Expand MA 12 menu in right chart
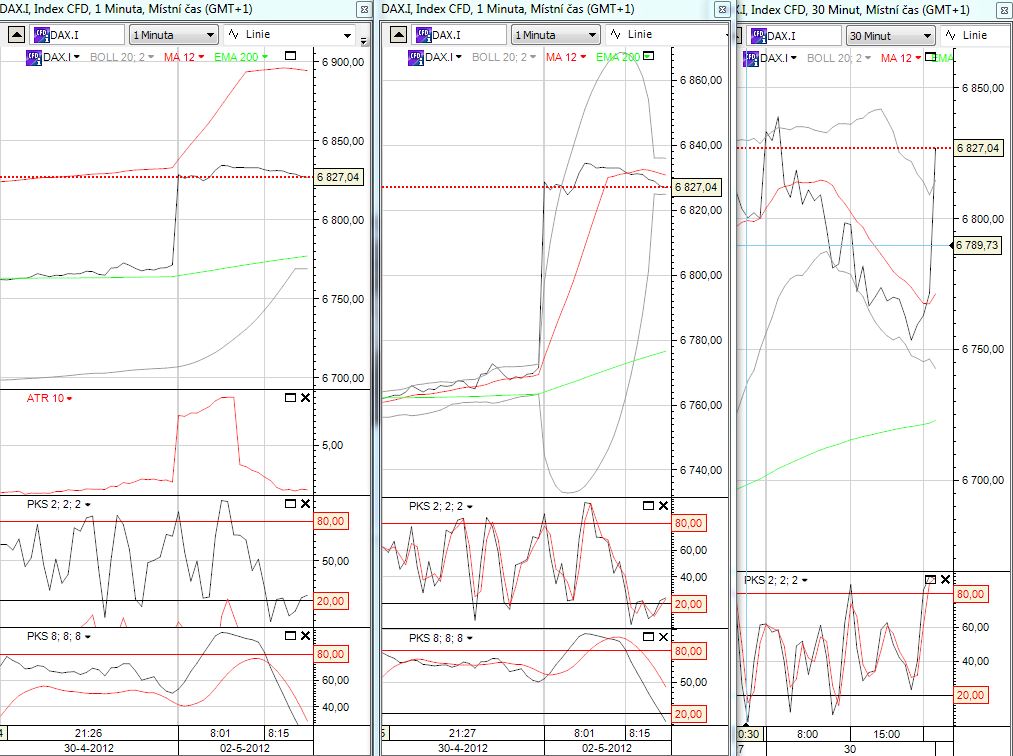 click(x=918, y=58)
